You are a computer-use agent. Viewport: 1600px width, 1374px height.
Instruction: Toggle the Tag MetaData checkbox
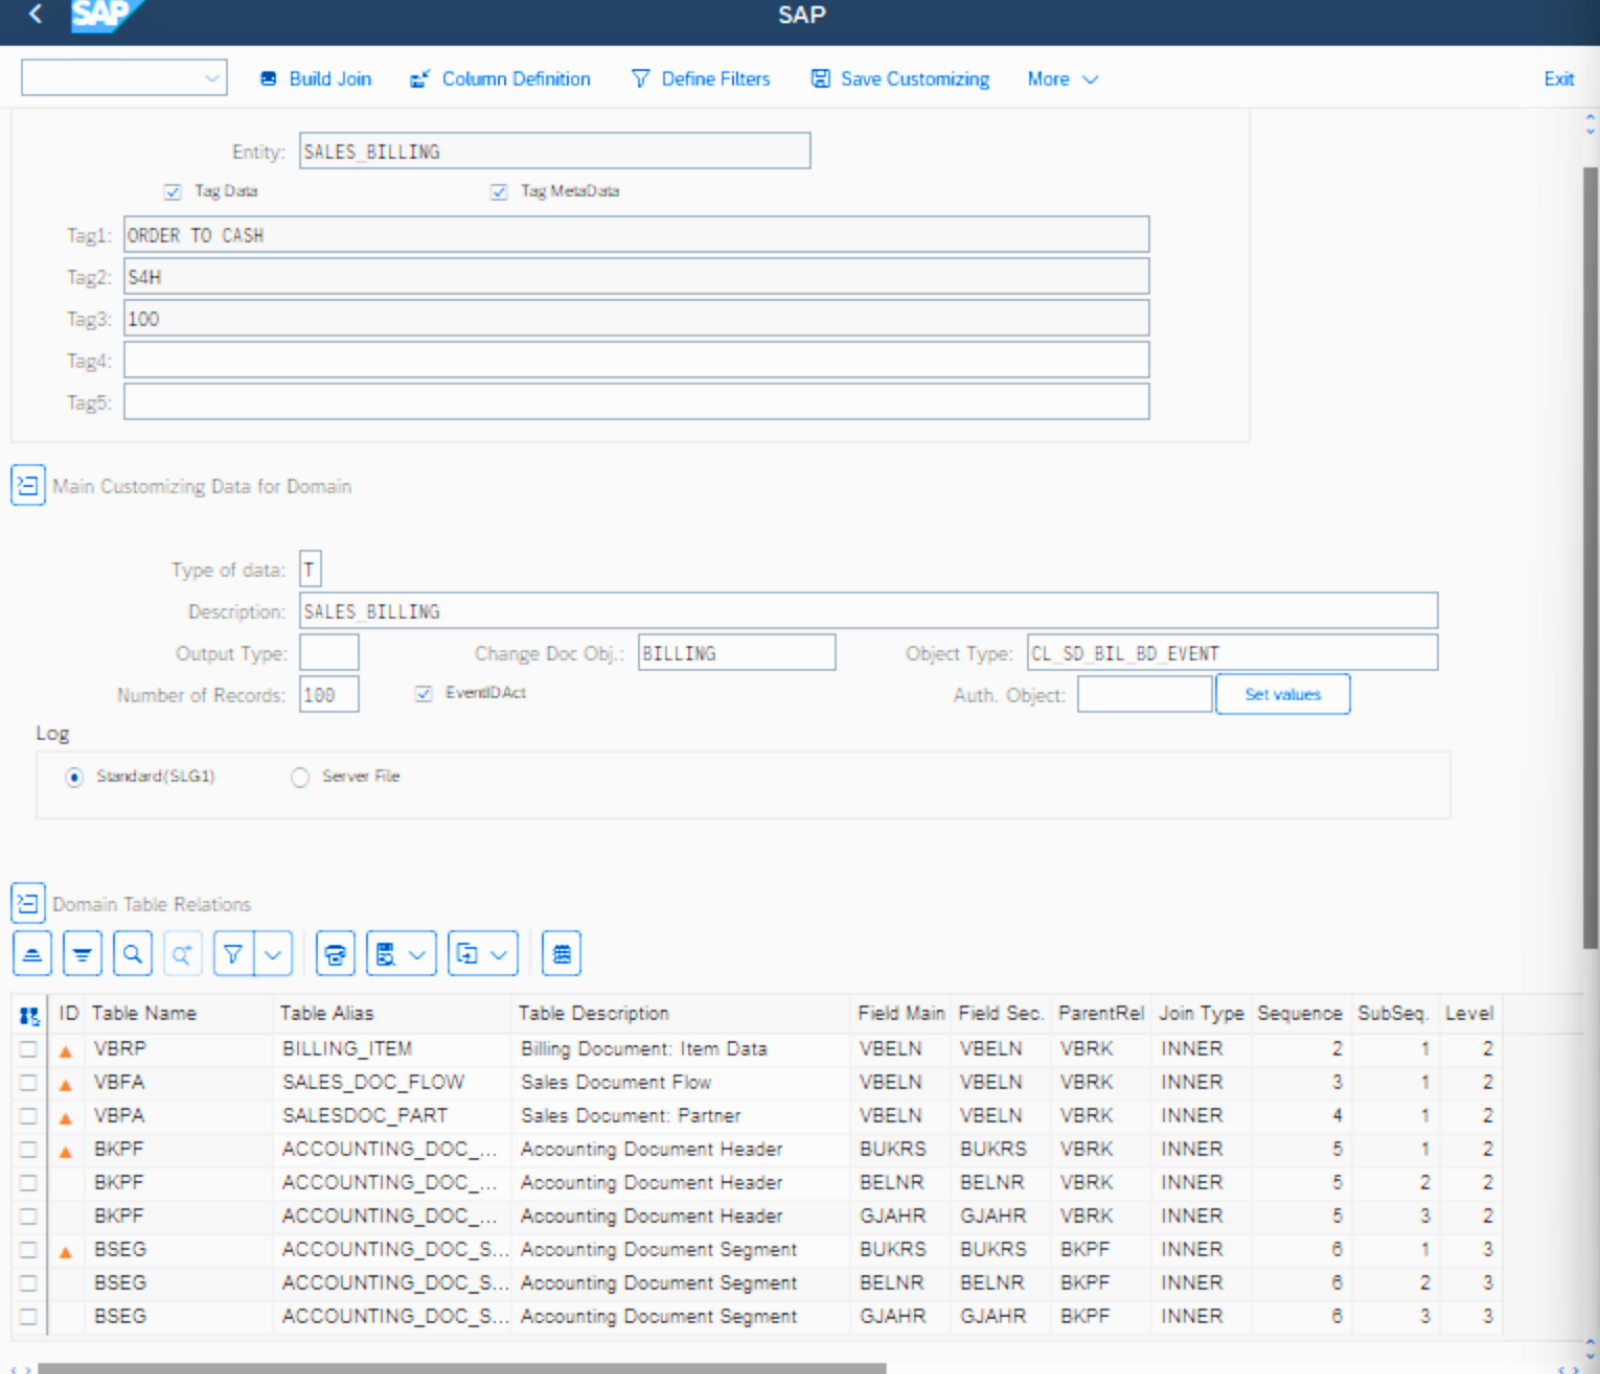coord(499,191)
